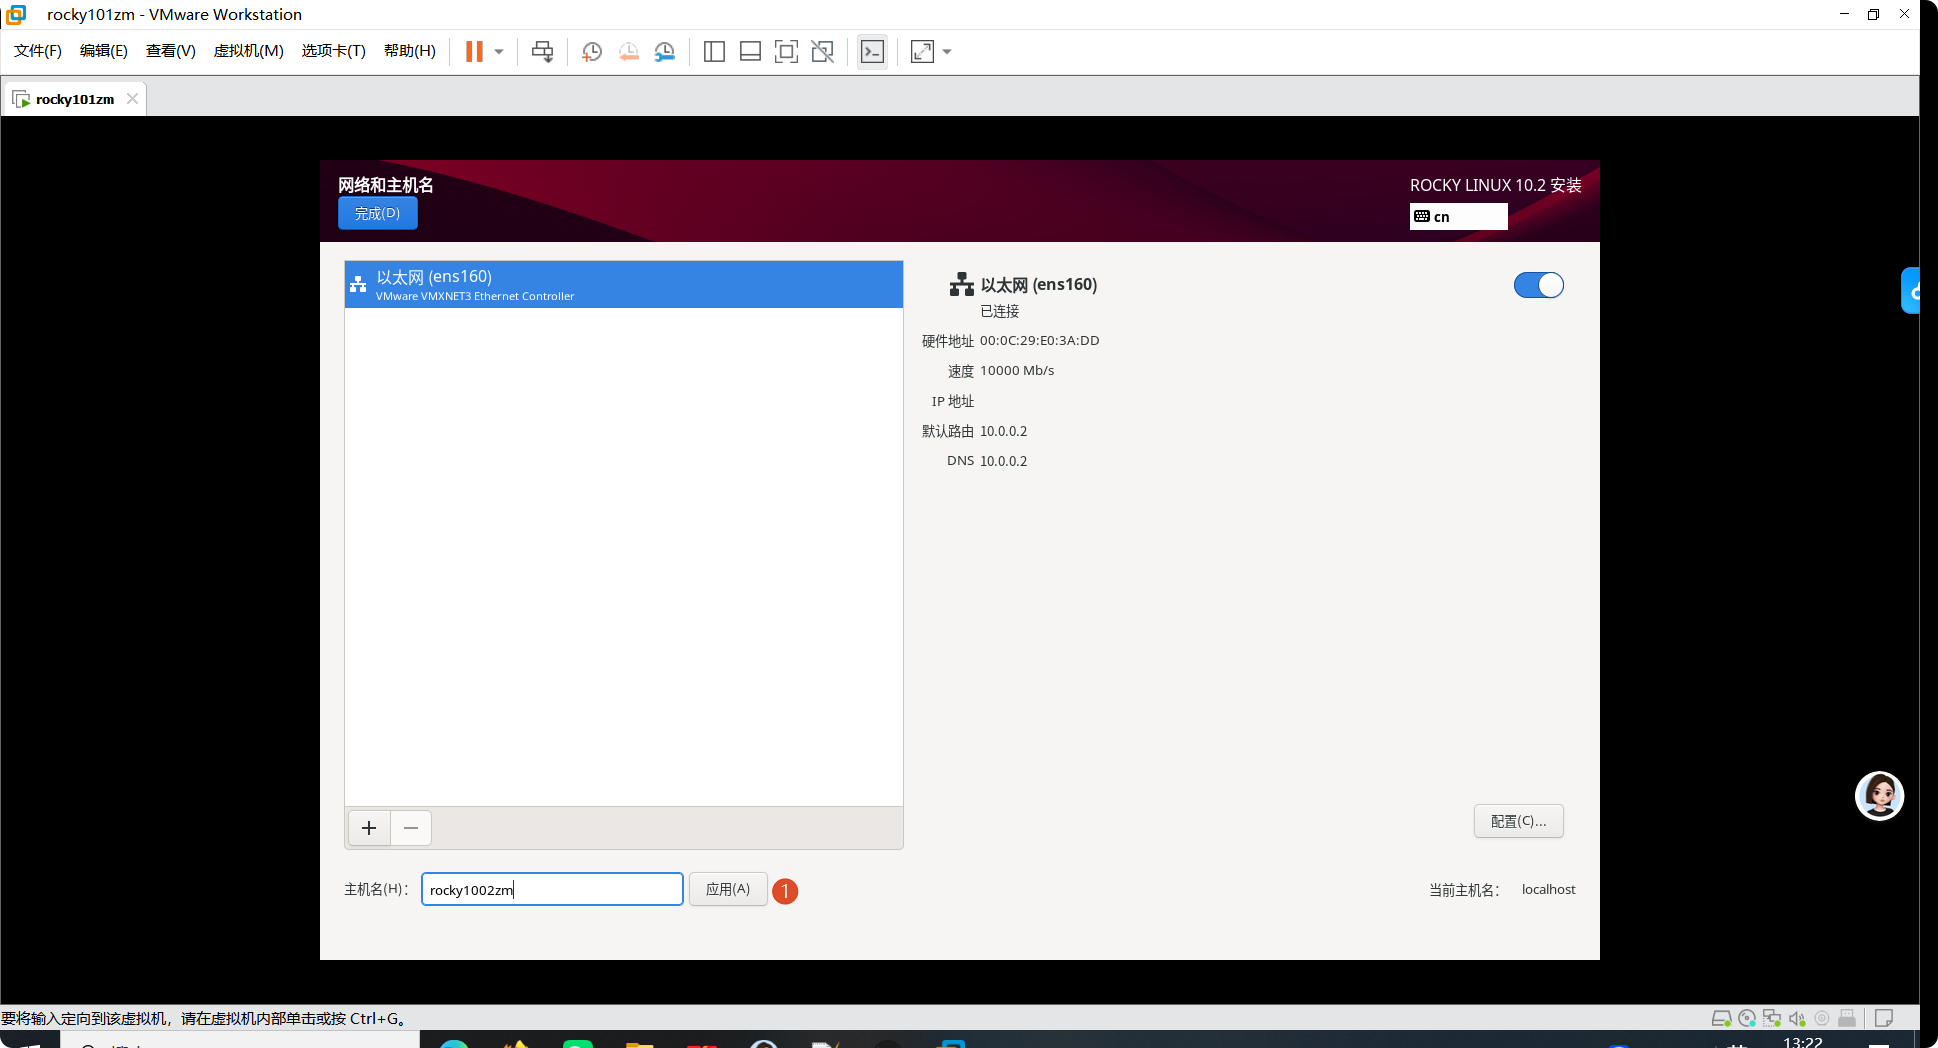This screenshot has width=1938, height=1048.
Task: Toggle the library sidebar view icon
Action: 714,52
